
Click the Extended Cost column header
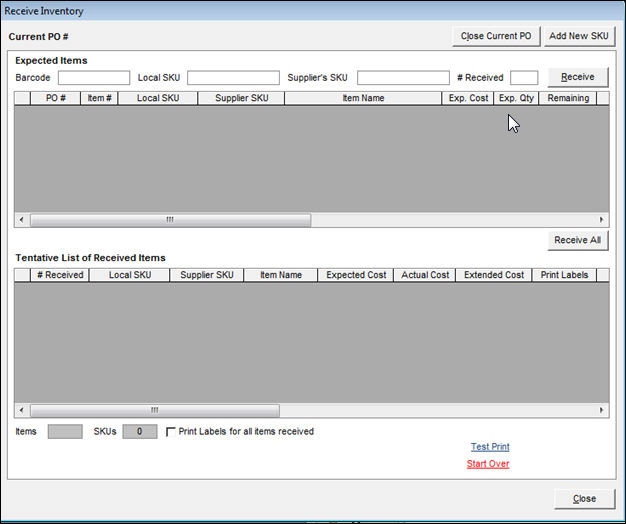(x=494, y=275)
